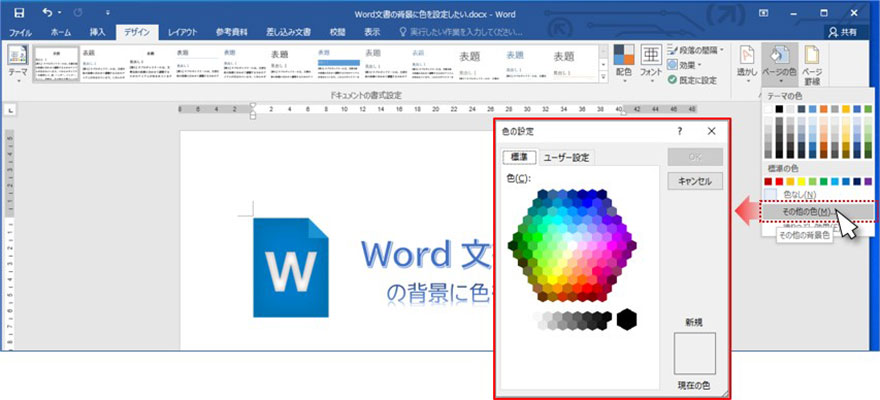Open the テーマ (Themes) button
880x400 pixels.
tap(18, 66)
